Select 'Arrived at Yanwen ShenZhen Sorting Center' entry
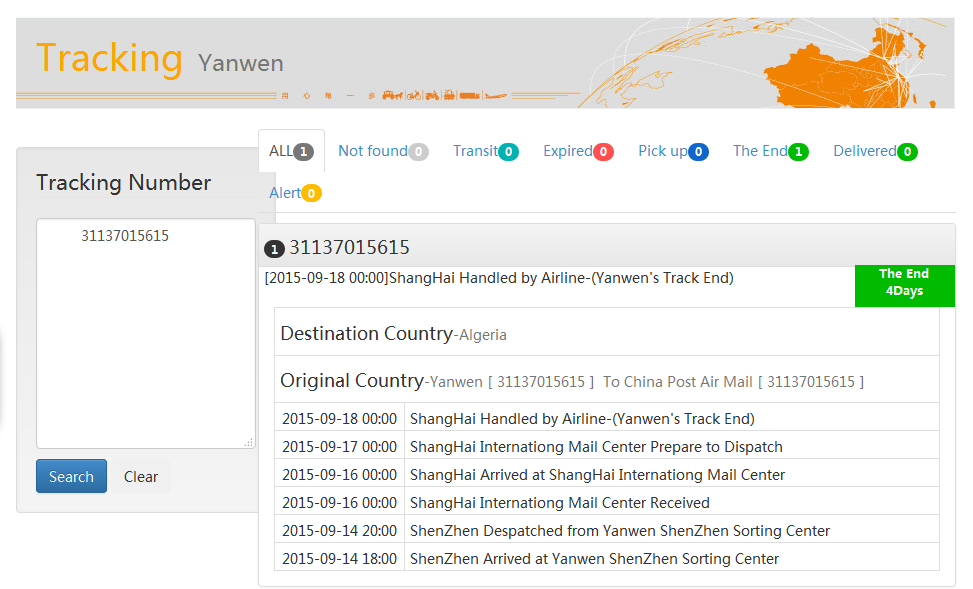 click(672, 559)
